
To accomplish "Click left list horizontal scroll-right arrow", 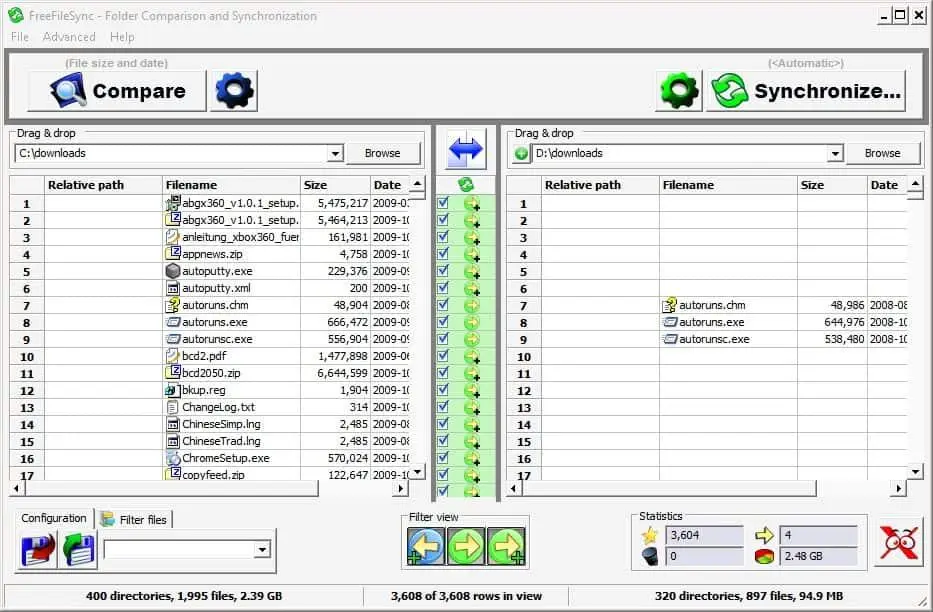I will (x=401, y=488).
